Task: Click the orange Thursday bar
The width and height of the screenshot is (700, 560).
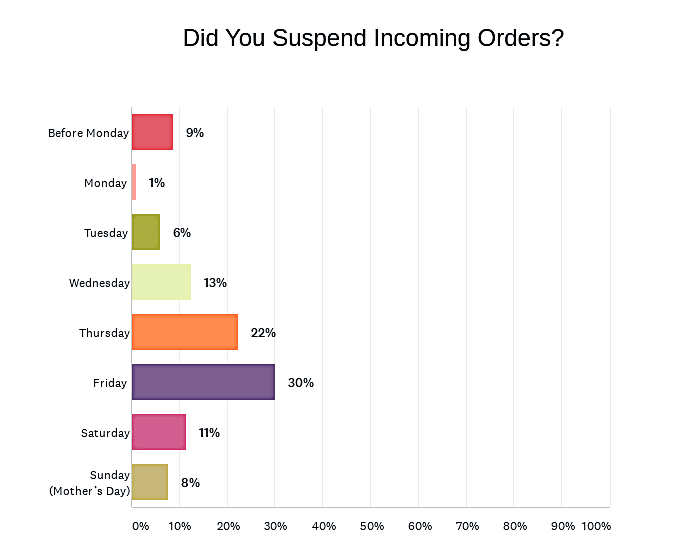Action: (x=184, y=332)
